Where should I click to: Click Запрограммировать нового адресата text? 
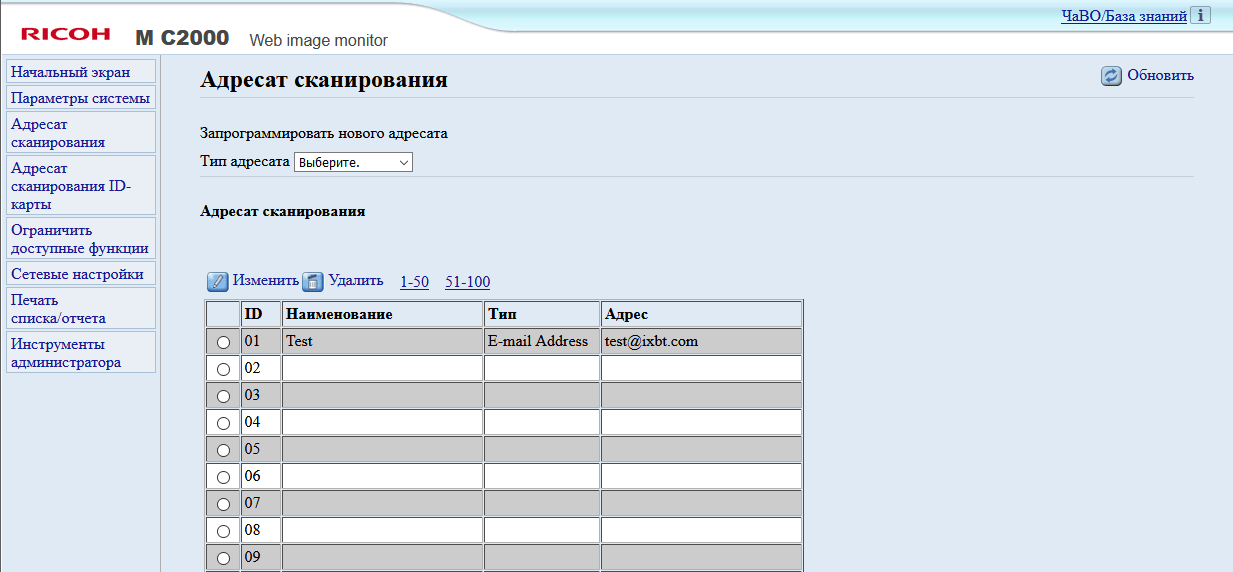pos(324,133)
